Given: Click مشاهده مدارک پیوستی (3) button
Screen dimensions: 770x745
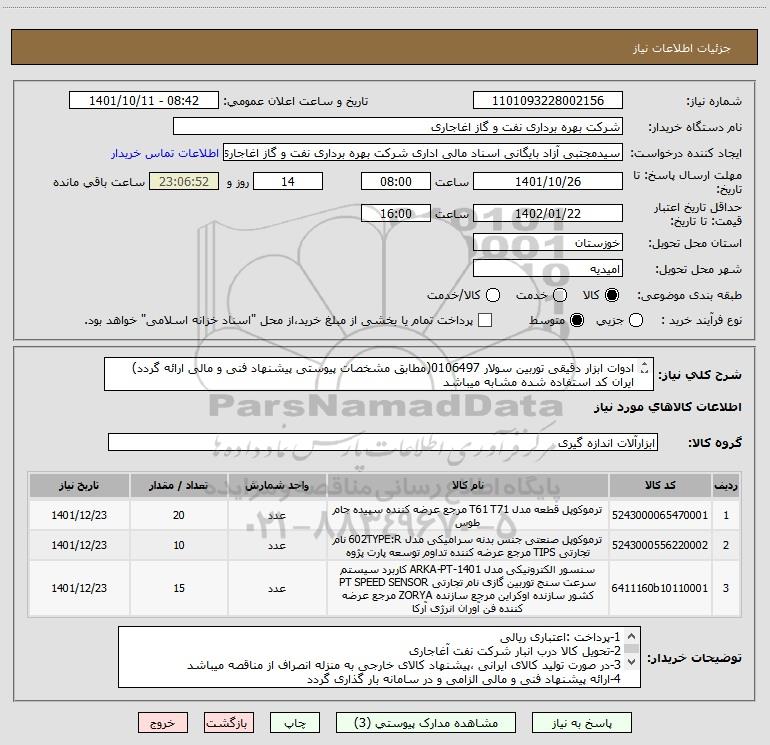Looking at the screenshot, I should pyautogui.click(x=426, y=723).
